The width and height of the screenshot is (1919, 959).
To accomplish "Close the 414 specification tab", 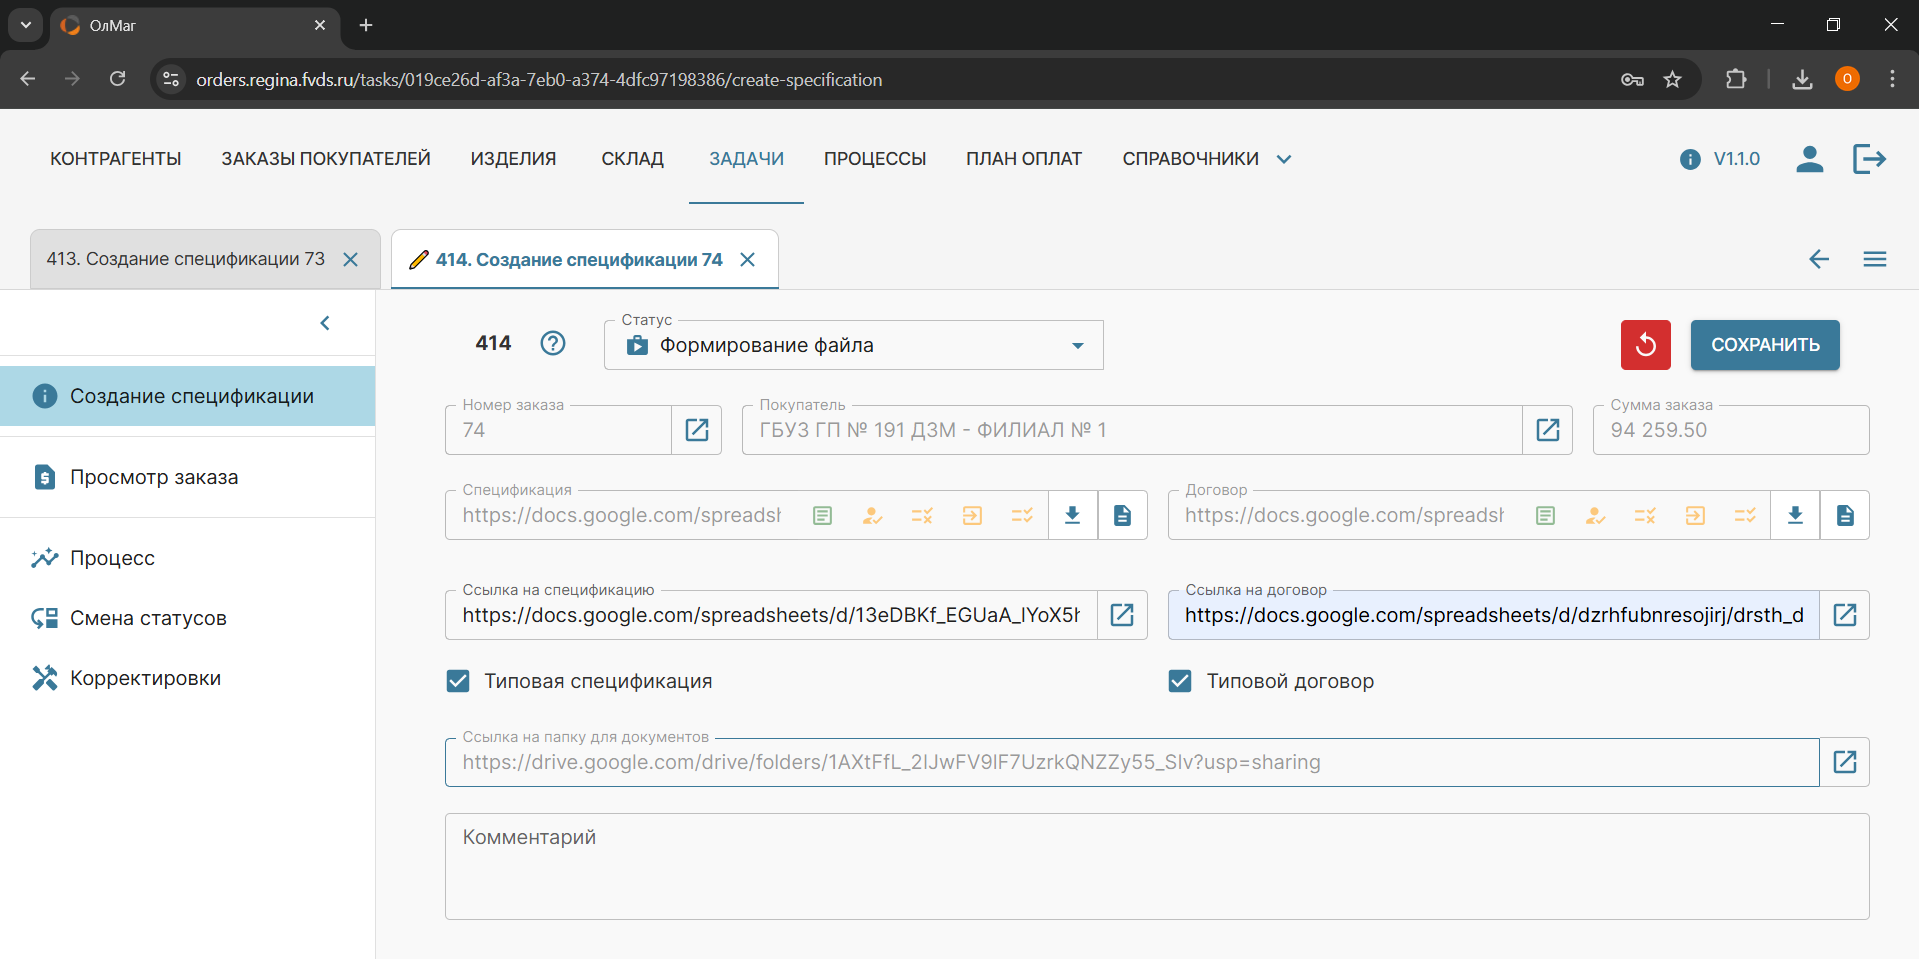I will coord(747,260).
